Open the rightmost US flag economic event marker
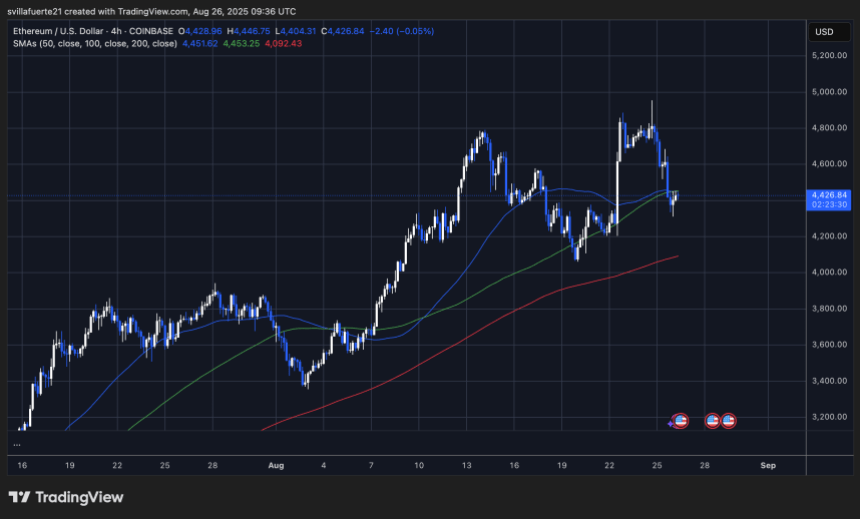The height and width of the screenshot is (519, 860). pos(729,421)
